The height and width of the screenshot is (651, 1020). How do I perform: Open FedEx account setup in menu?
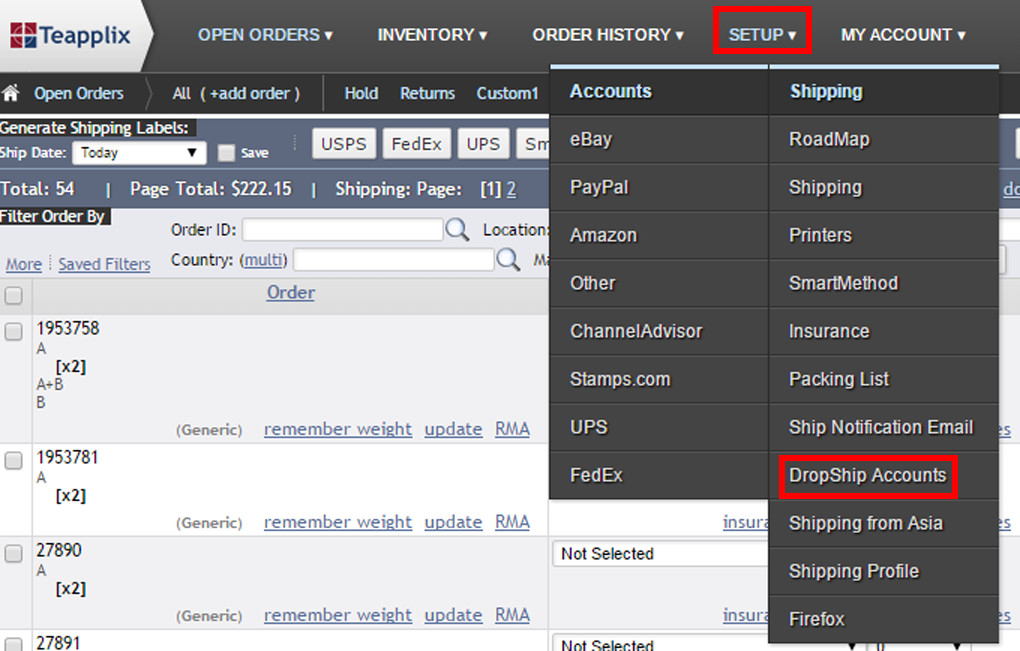(659, 475)
